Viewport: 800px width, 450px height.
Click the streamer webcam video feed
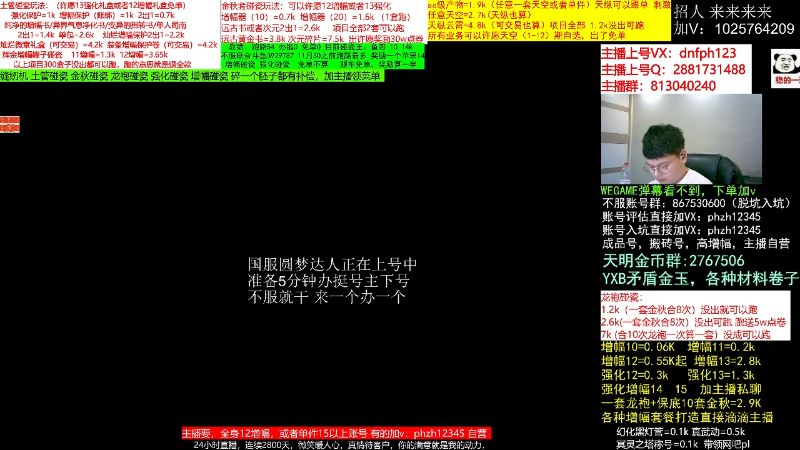681,139
